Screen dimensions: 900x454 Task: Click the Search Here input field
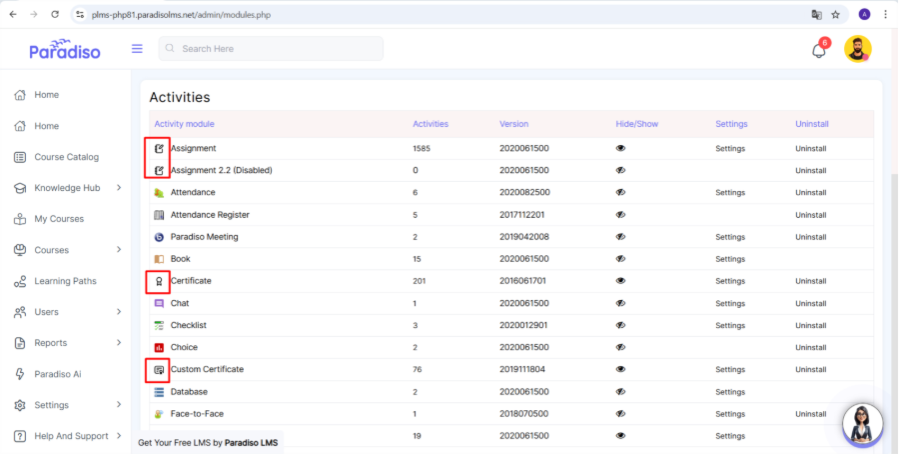[270, 49]
